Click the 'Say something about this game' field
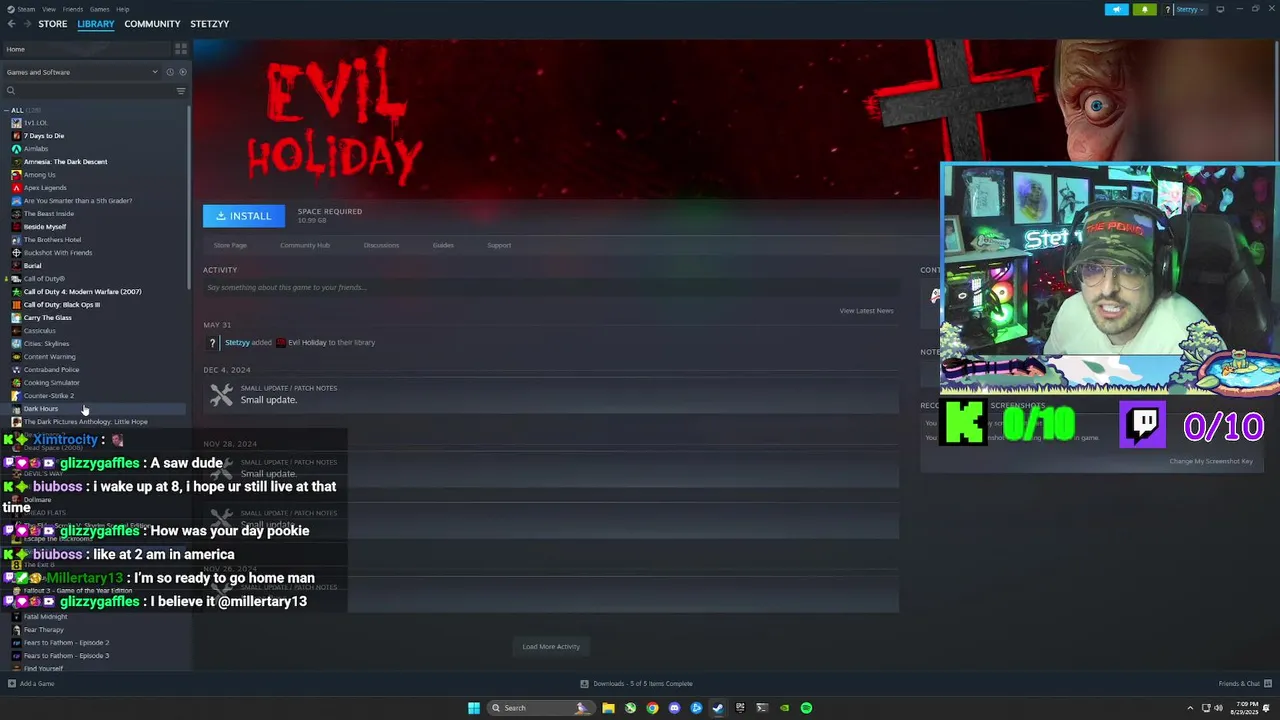Screen dimensions: 1280x720 (551, 288)
